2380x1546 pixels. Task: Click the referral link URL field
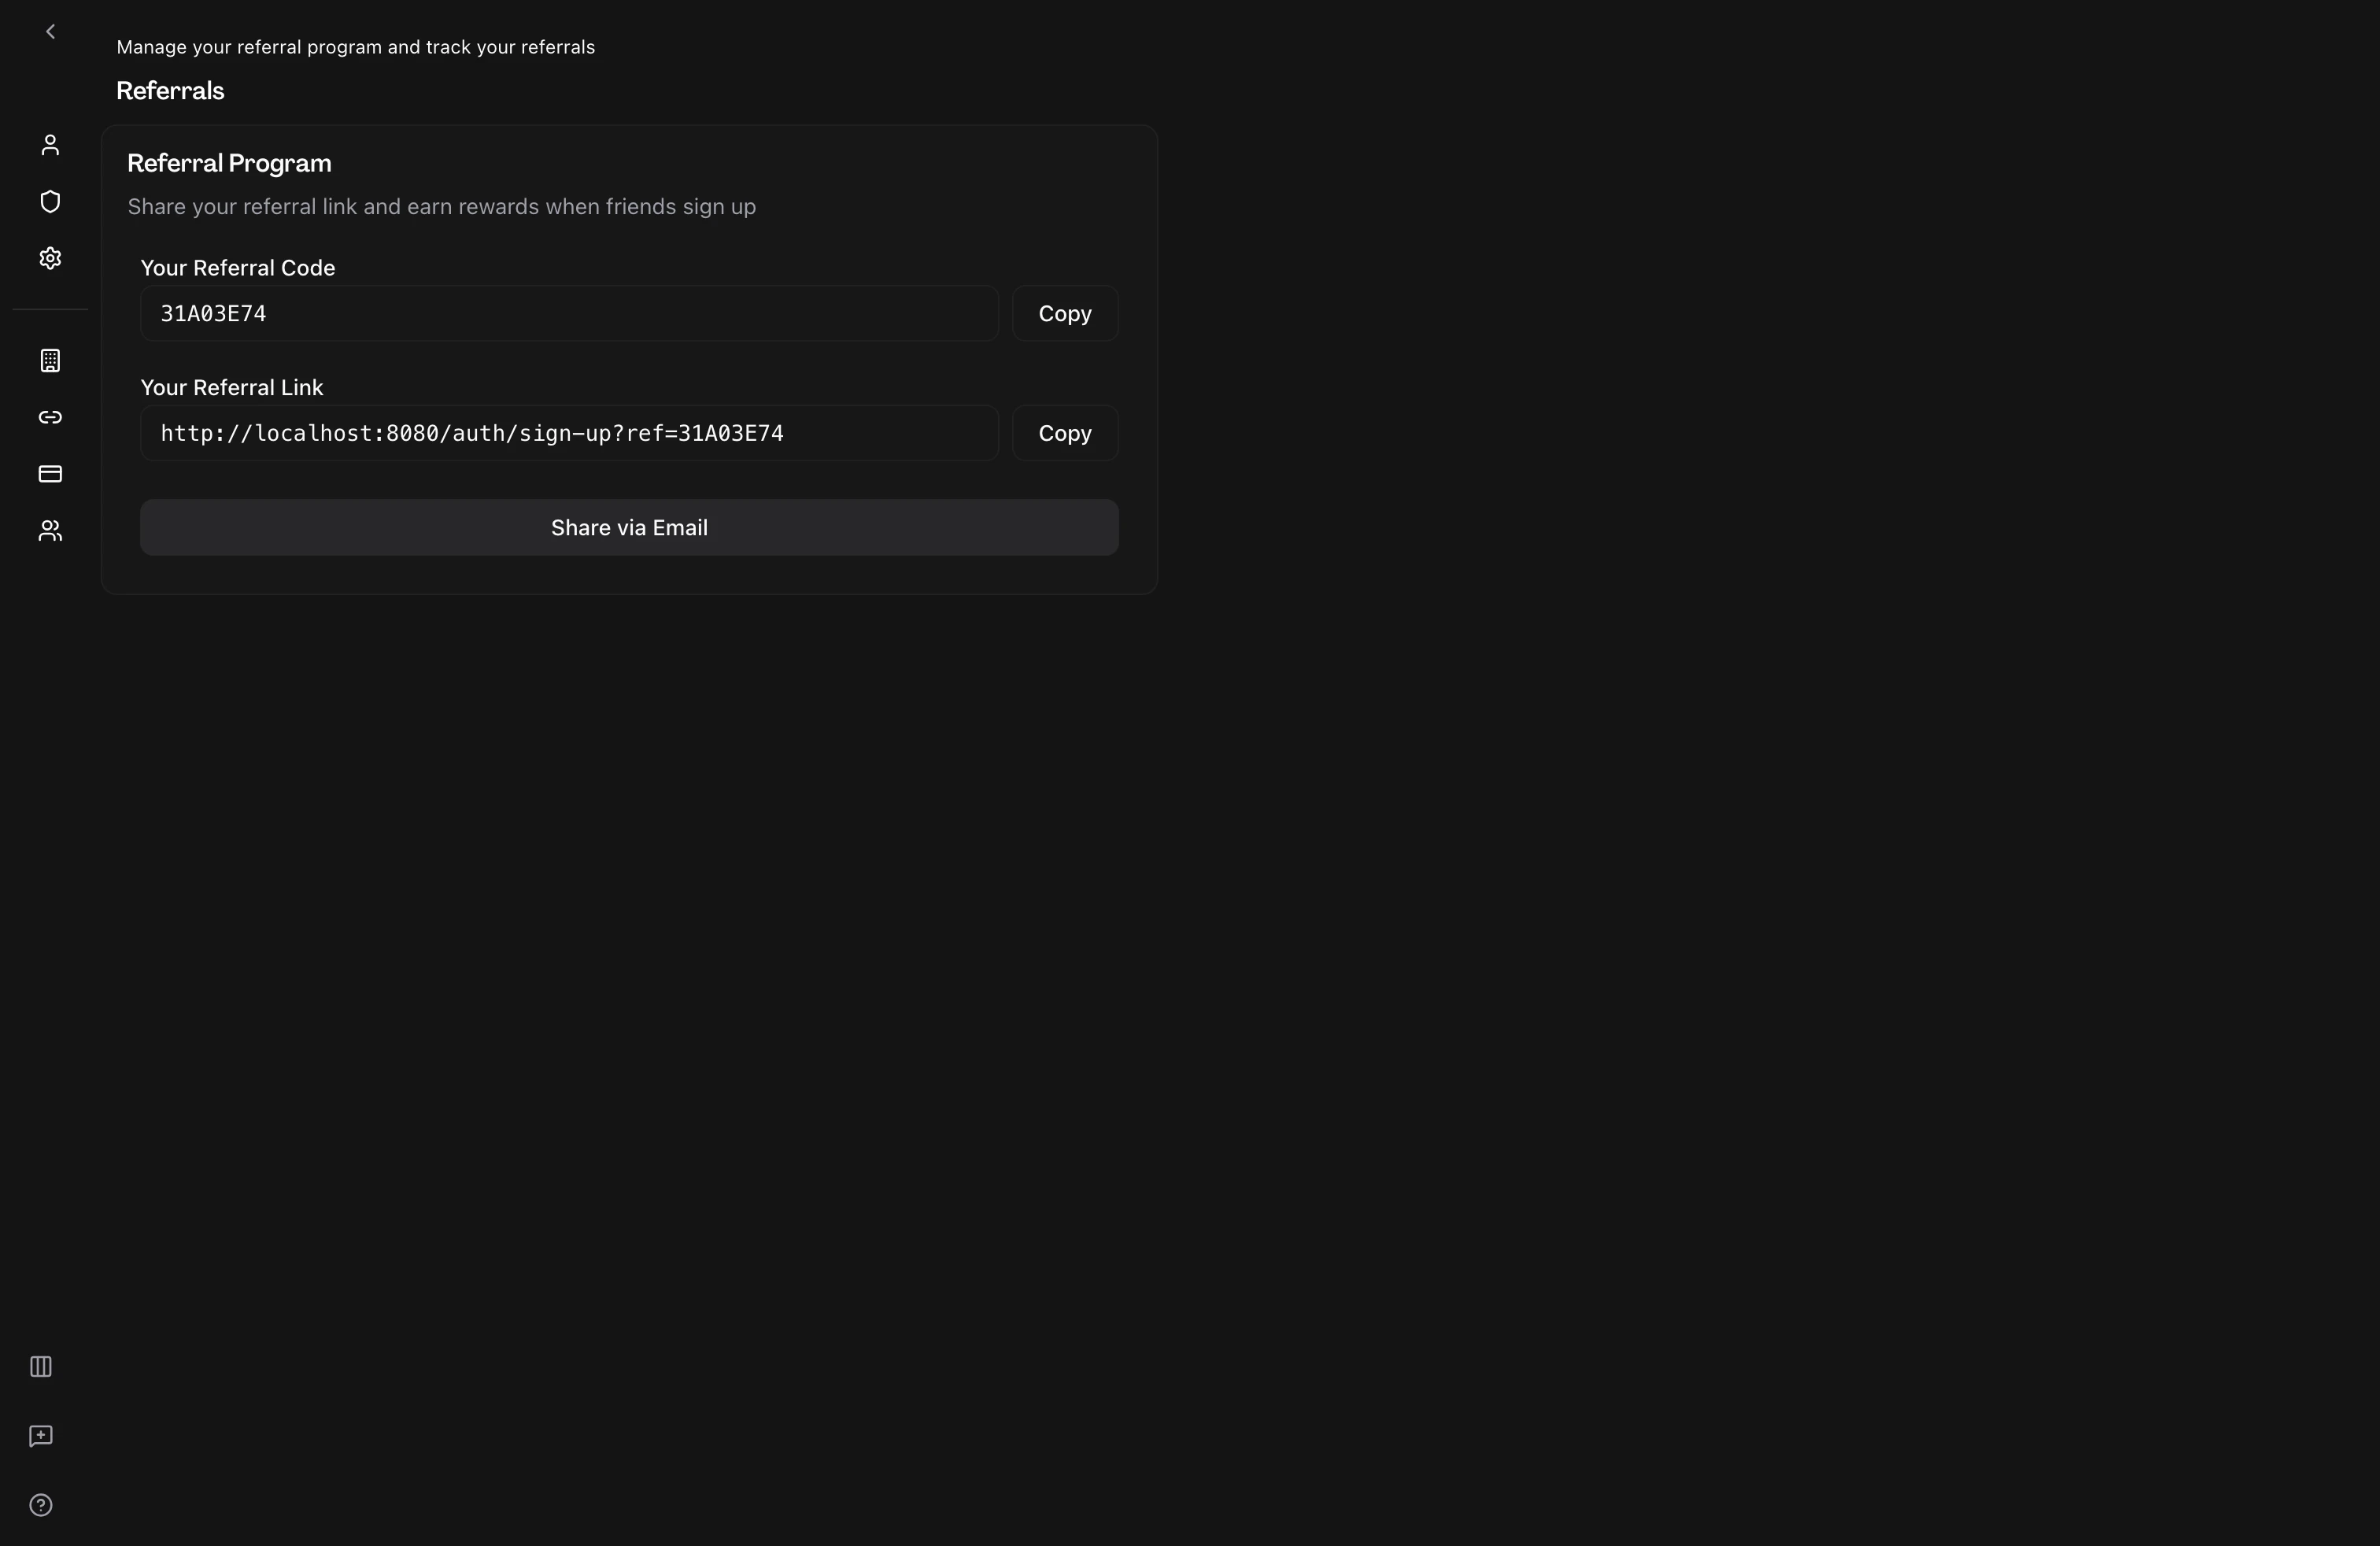click(569, 433)
